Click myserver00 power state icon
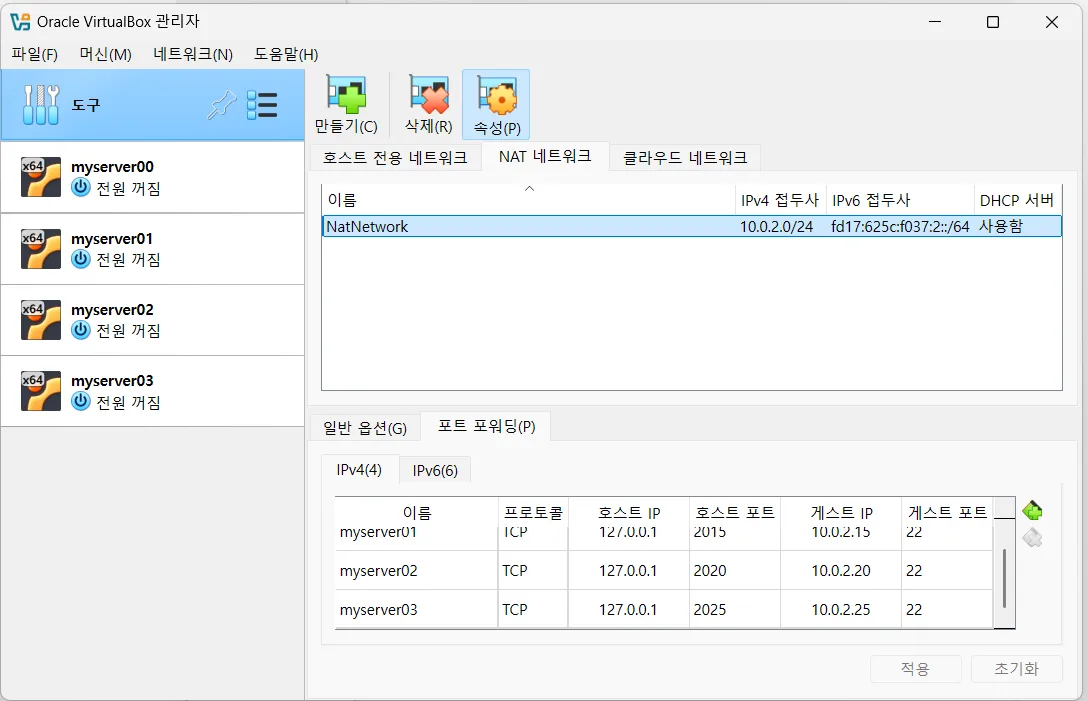Viewport: 1088px width, 701px height. (x=81, y=188)
